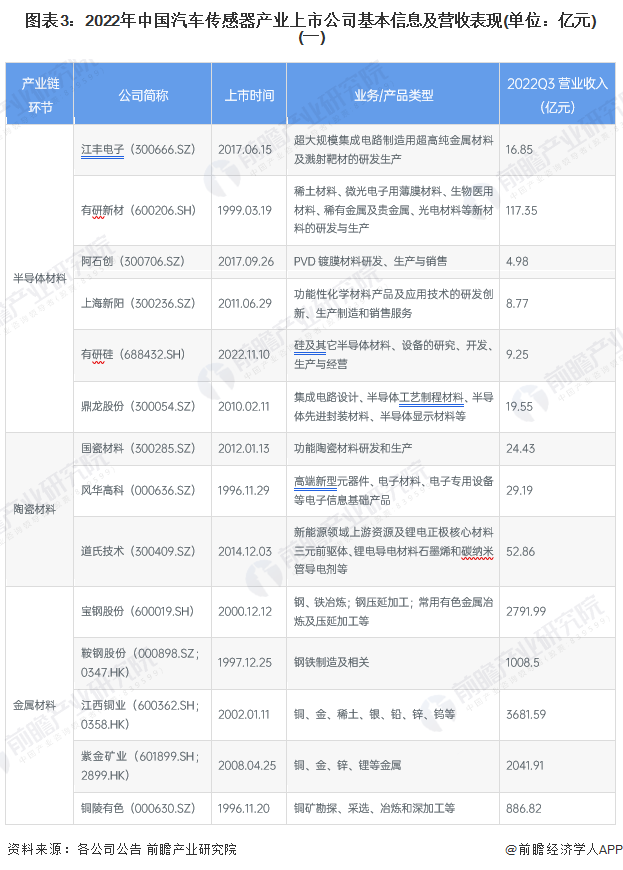Click revenue value 3681.59
Viewport: 623px width, 870px height.
point(526,715)
